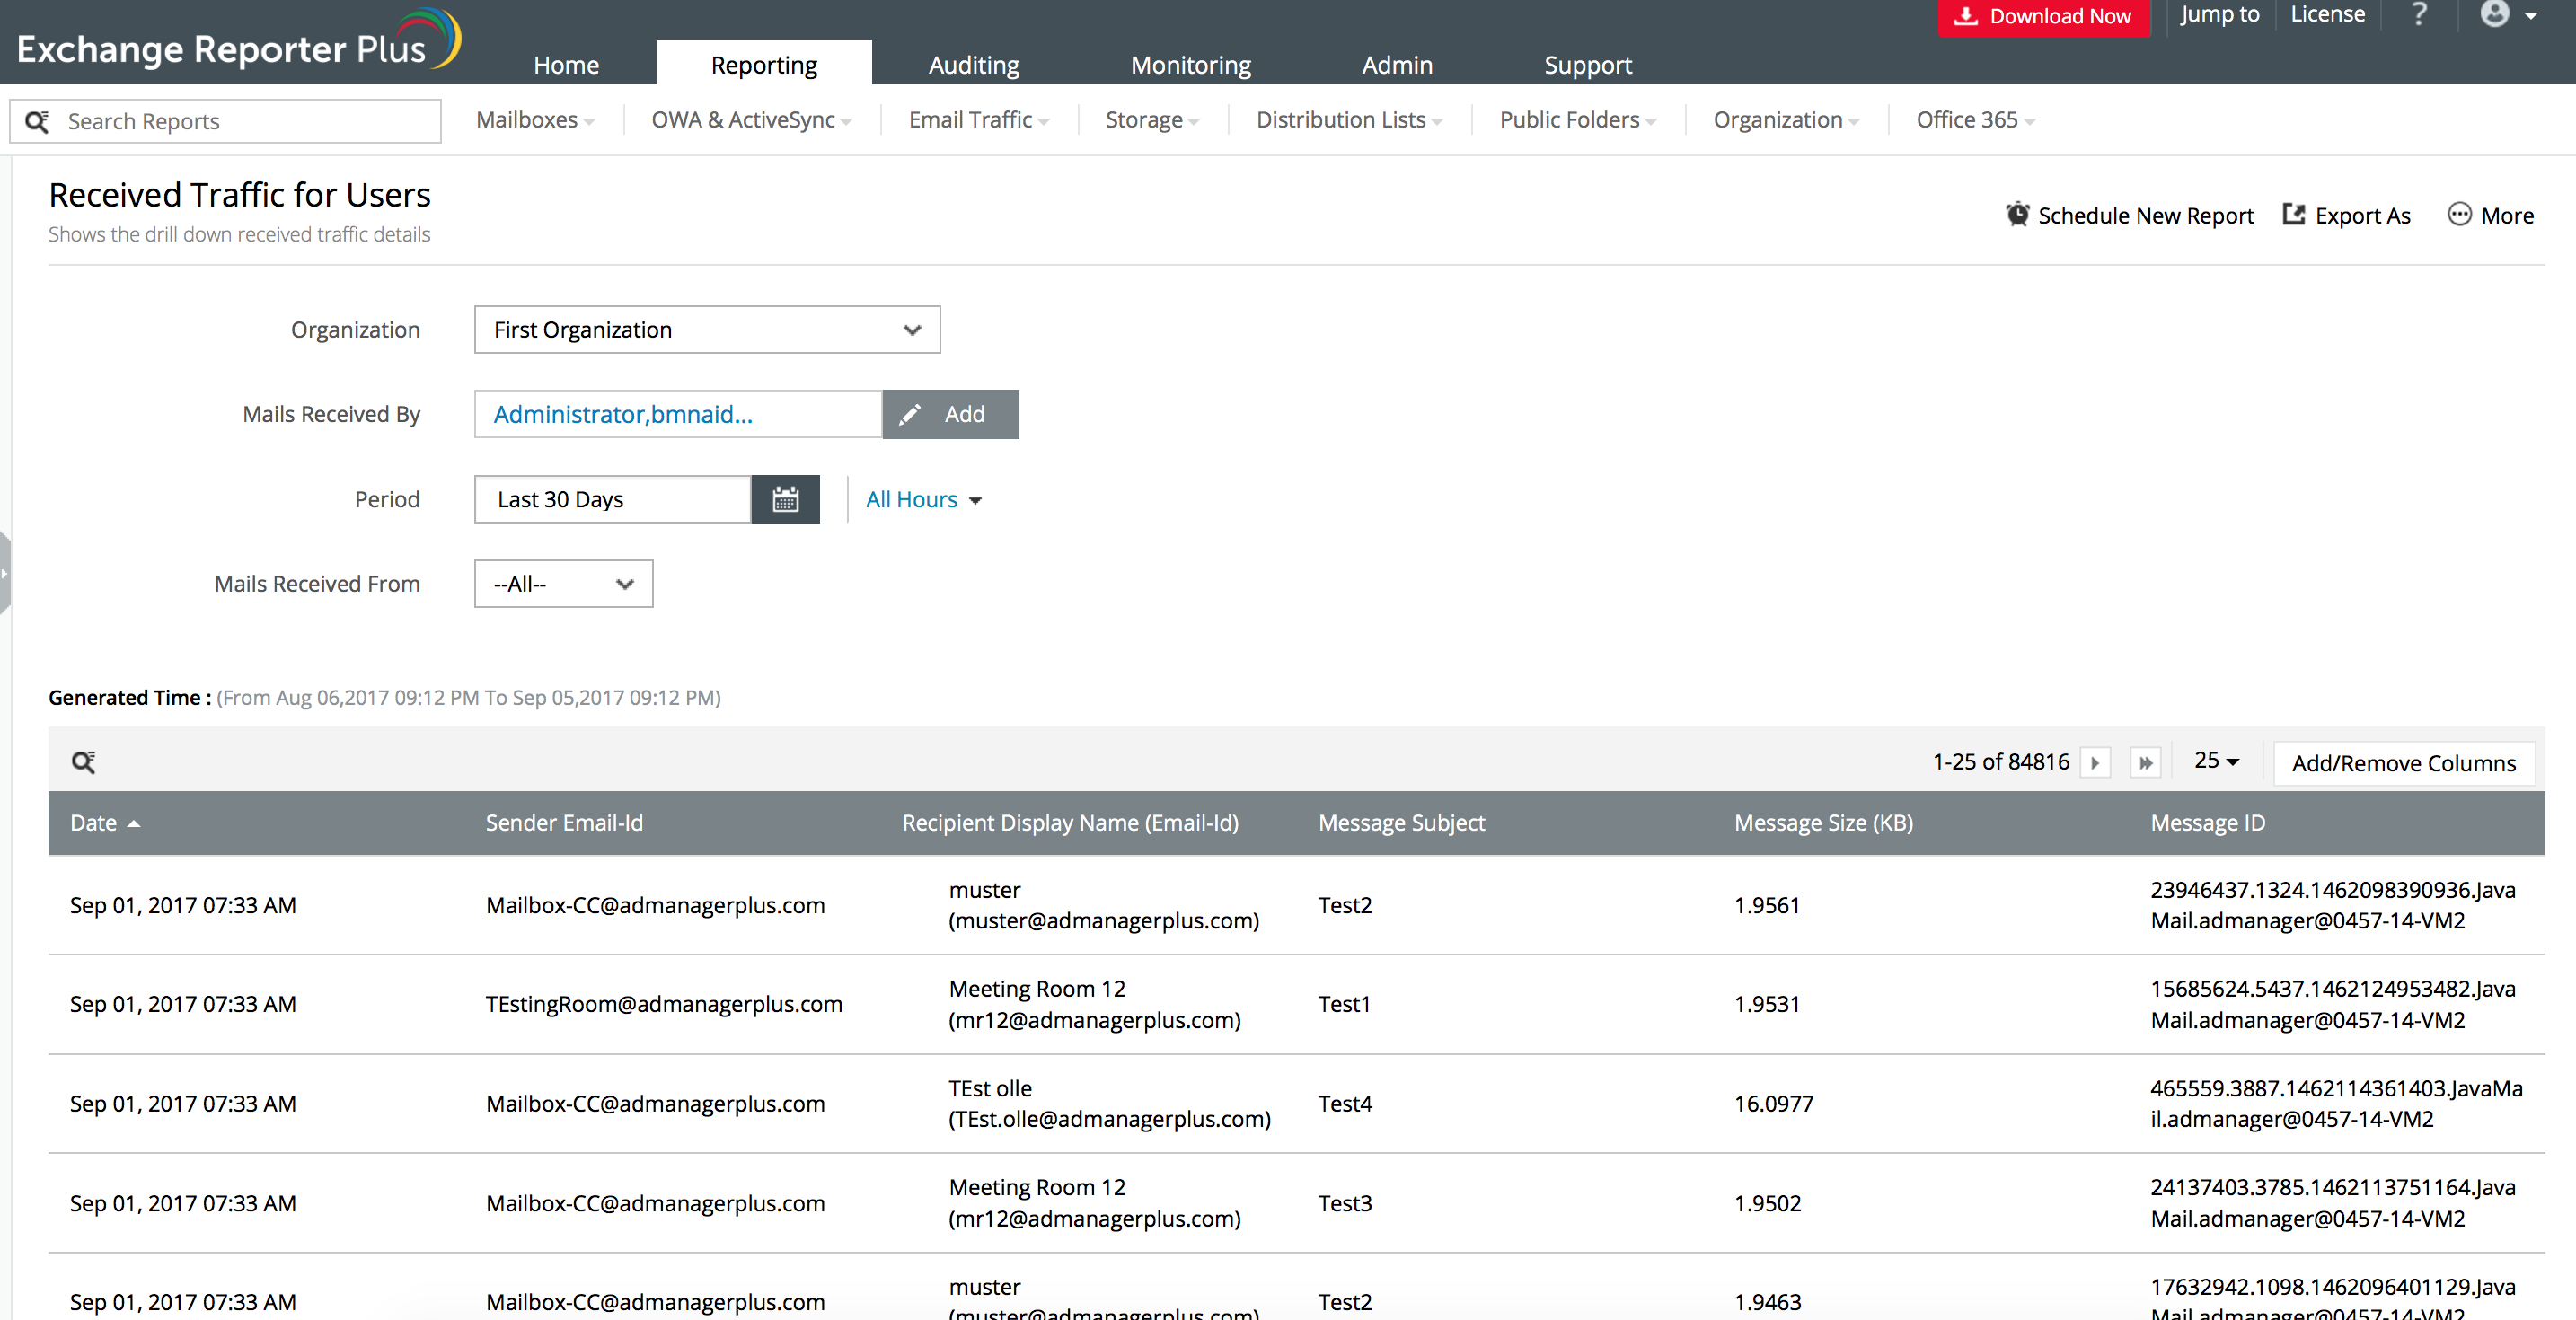Click the Download Now button

click(2043, 17)
